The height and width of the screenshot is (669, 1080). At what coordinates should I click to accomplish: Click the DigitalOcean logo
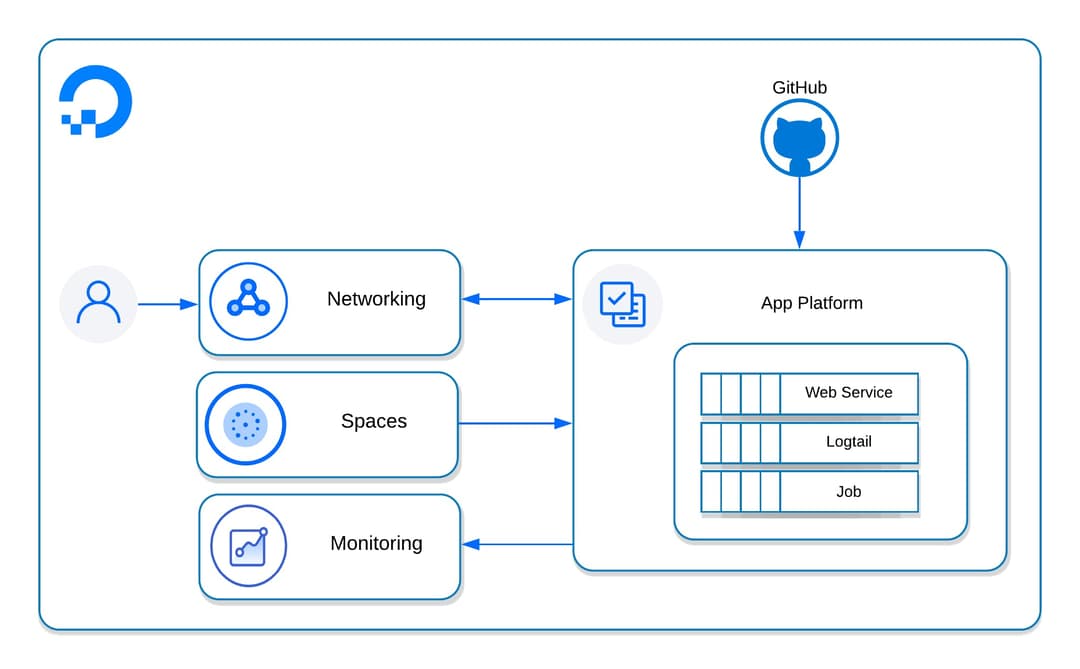[x=96, y=101]
